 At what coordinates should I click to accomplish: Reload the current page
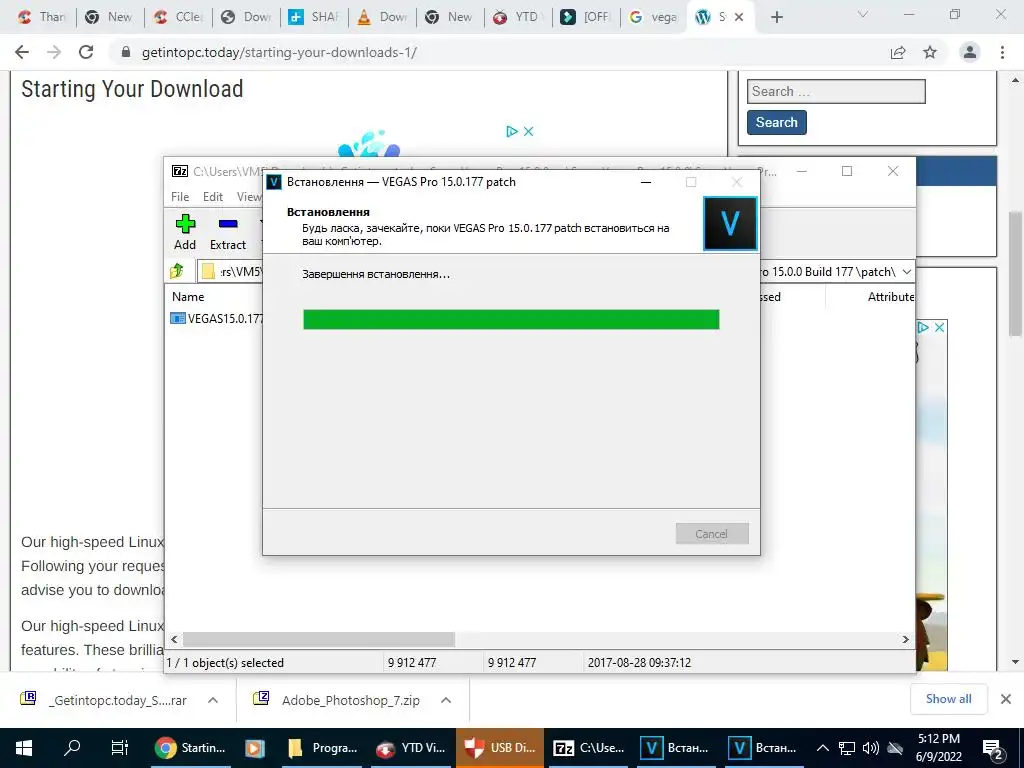pos(86,52)
